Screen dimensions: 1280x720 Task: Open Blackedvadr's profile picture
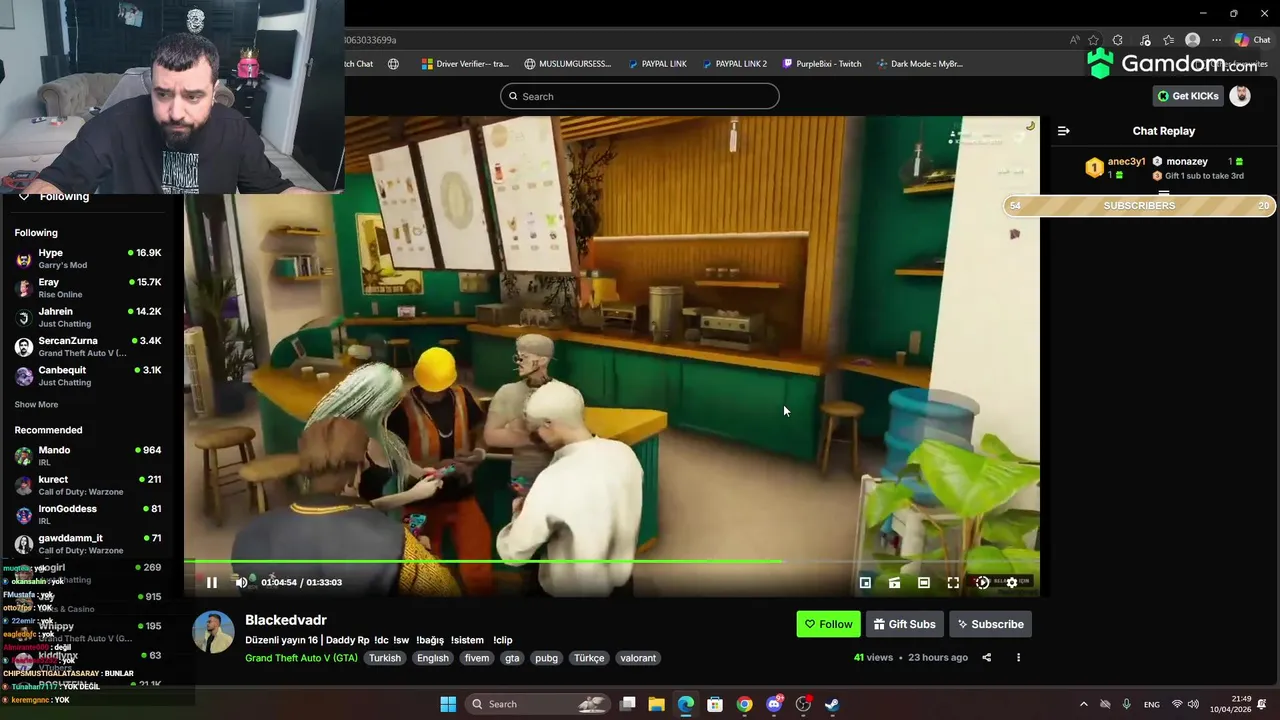(x=213, y=632)
